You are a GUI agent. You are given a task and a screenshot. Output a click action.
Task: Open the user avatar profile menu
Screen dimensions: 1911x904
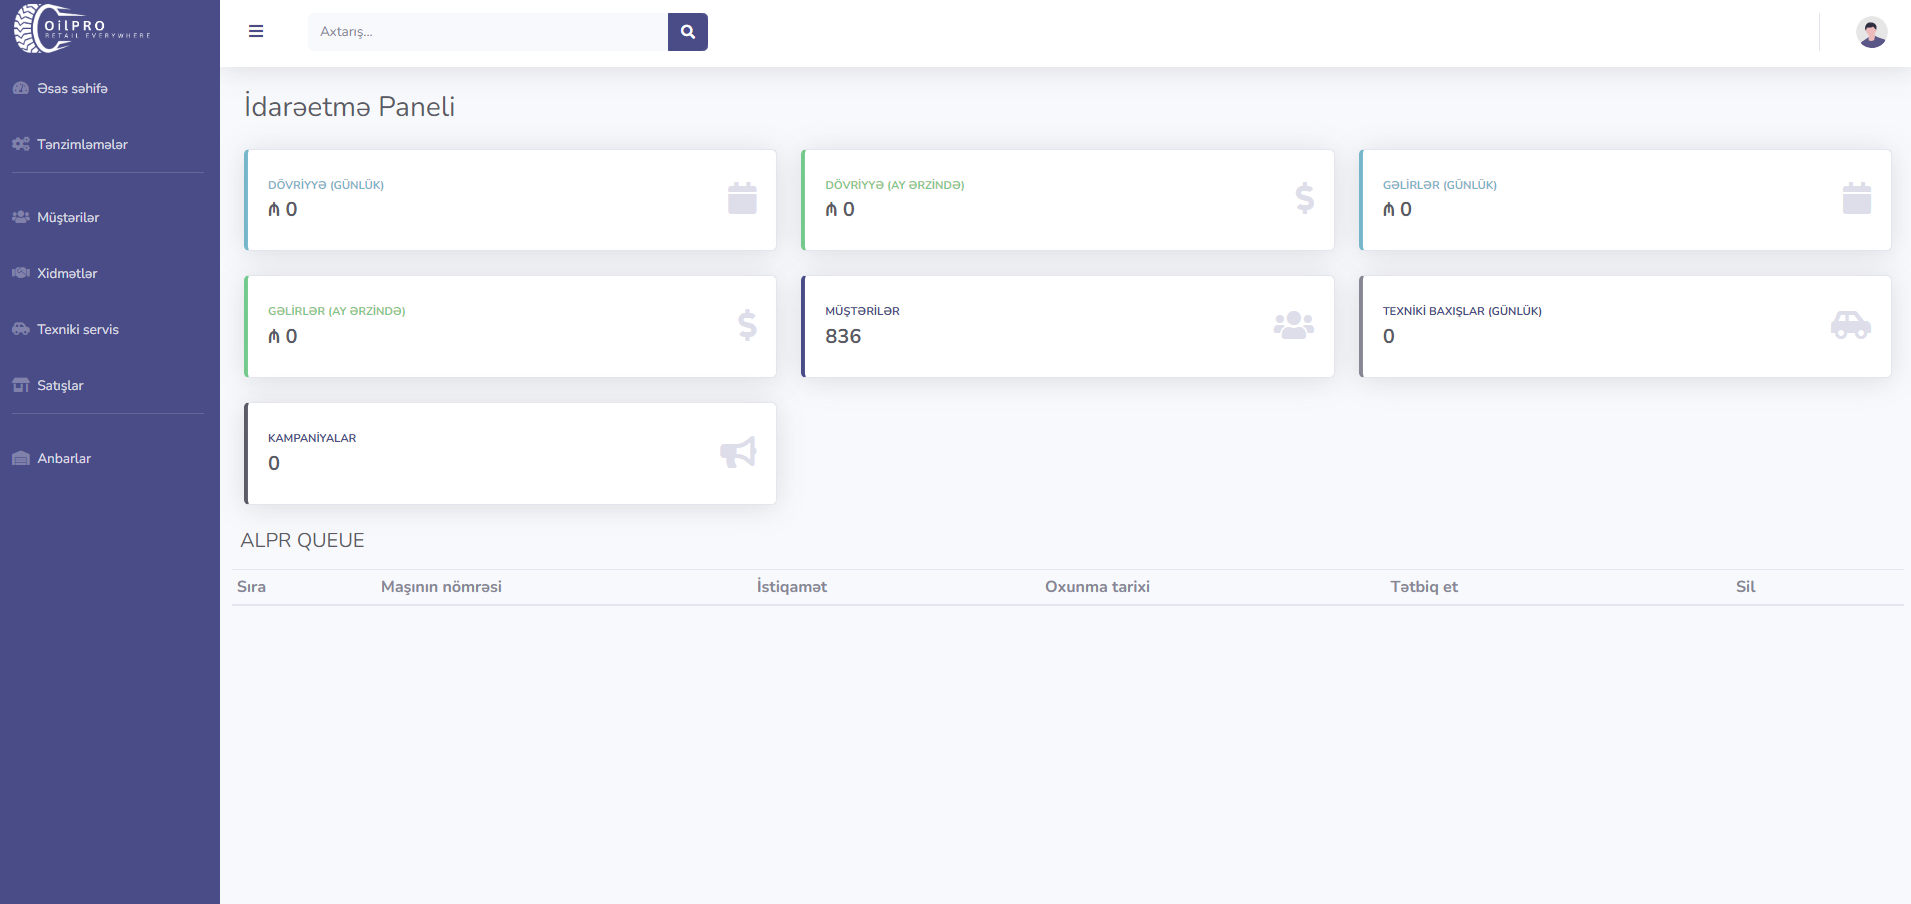click(x=1871, y=32)
